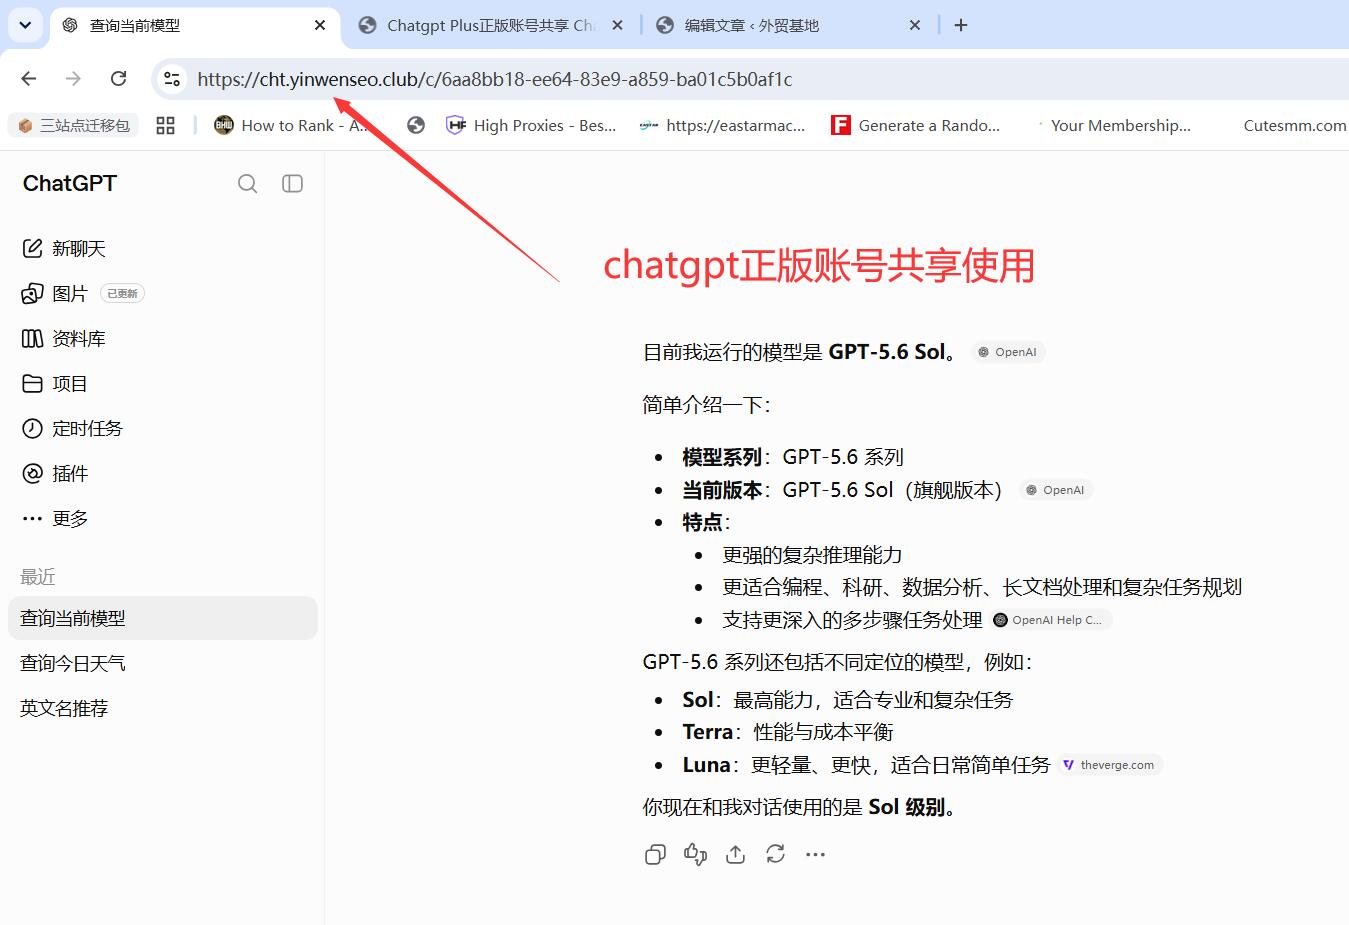This screenshot has width=1349, height=925.
Task: Click the 模型系列 bullet text
Action: click(793, 457)
